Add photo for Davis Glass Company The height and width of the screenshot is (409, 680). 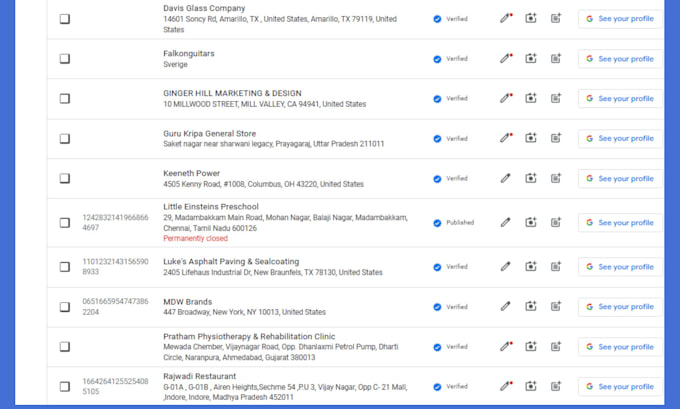click(x=531, y=18)
